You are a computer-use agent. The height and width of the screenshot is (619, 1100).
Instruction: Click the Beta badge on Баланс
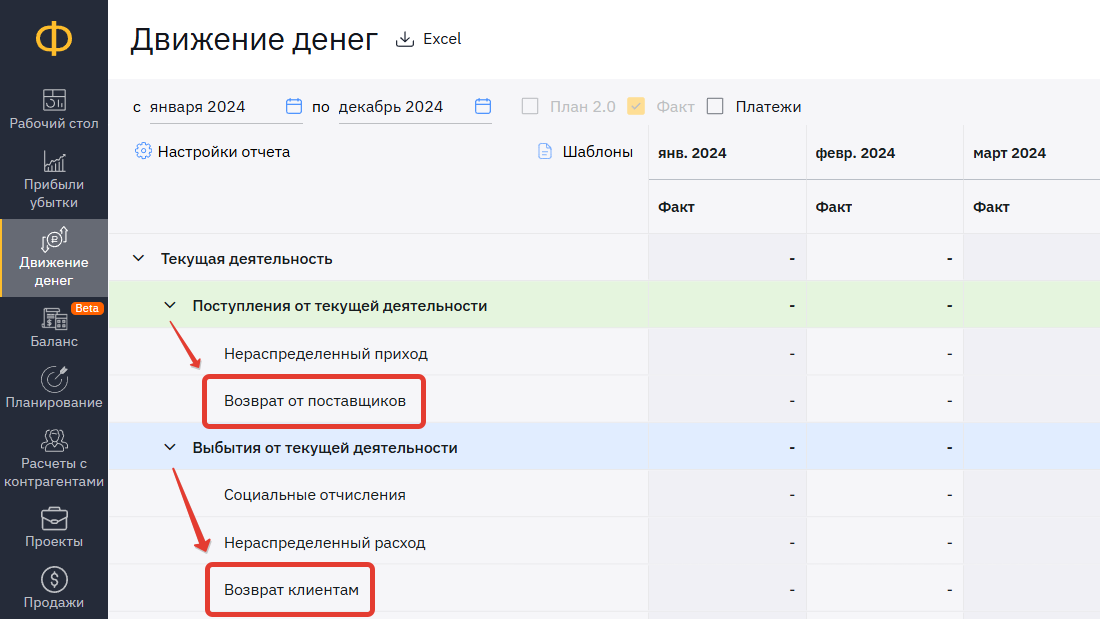[87, 308]
